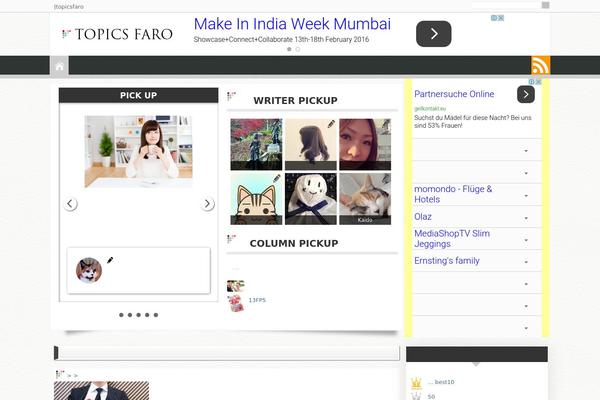
Task: Open the woman face writer thumbnail
Action: point(365,144)
